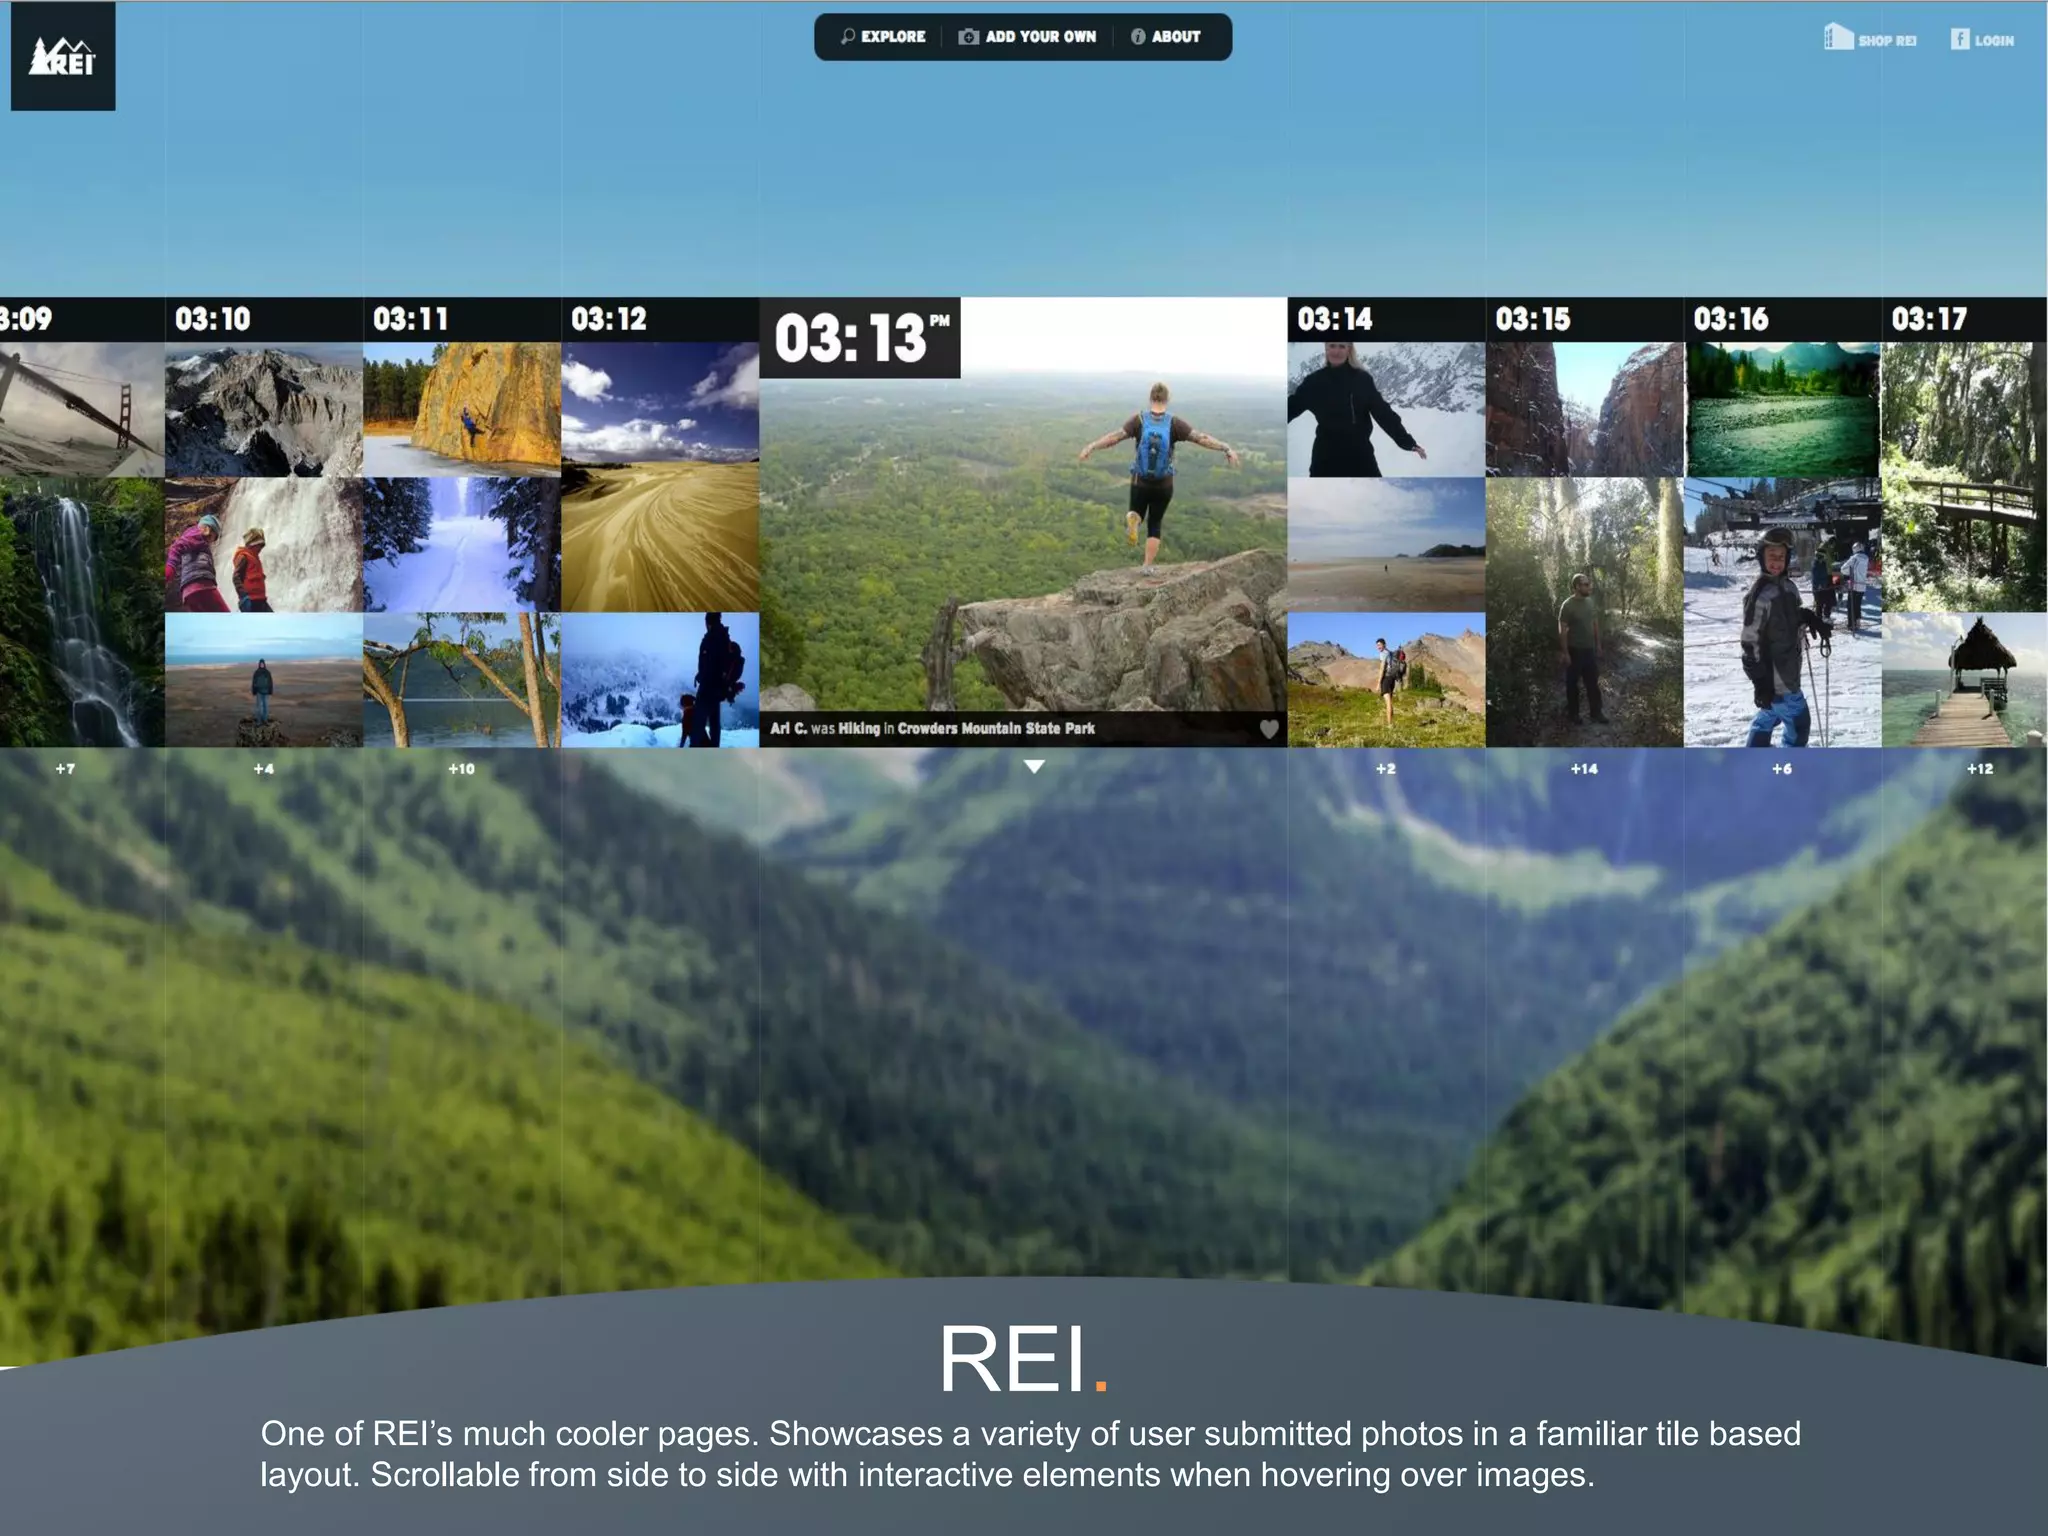The height and width of the screenshot is (1536, 2048).
Task: Show +2 more photos under 03:14 column
Action: pos(1385,769)
